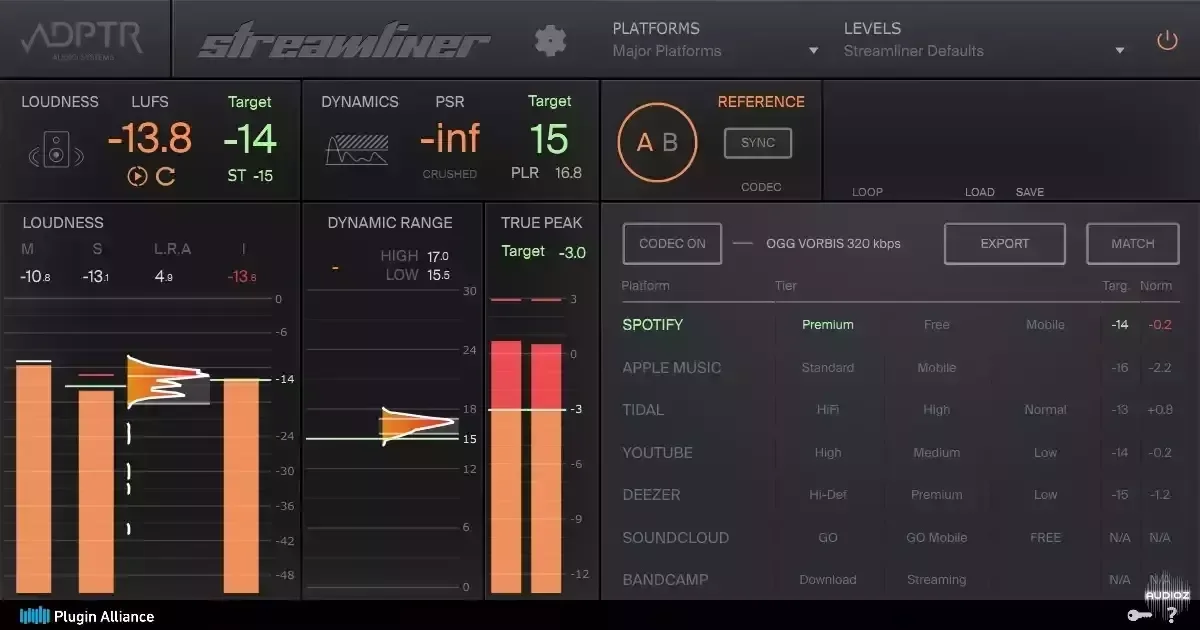
Task: Select the APPLE MUSIC platform
Action: point(672,368)
